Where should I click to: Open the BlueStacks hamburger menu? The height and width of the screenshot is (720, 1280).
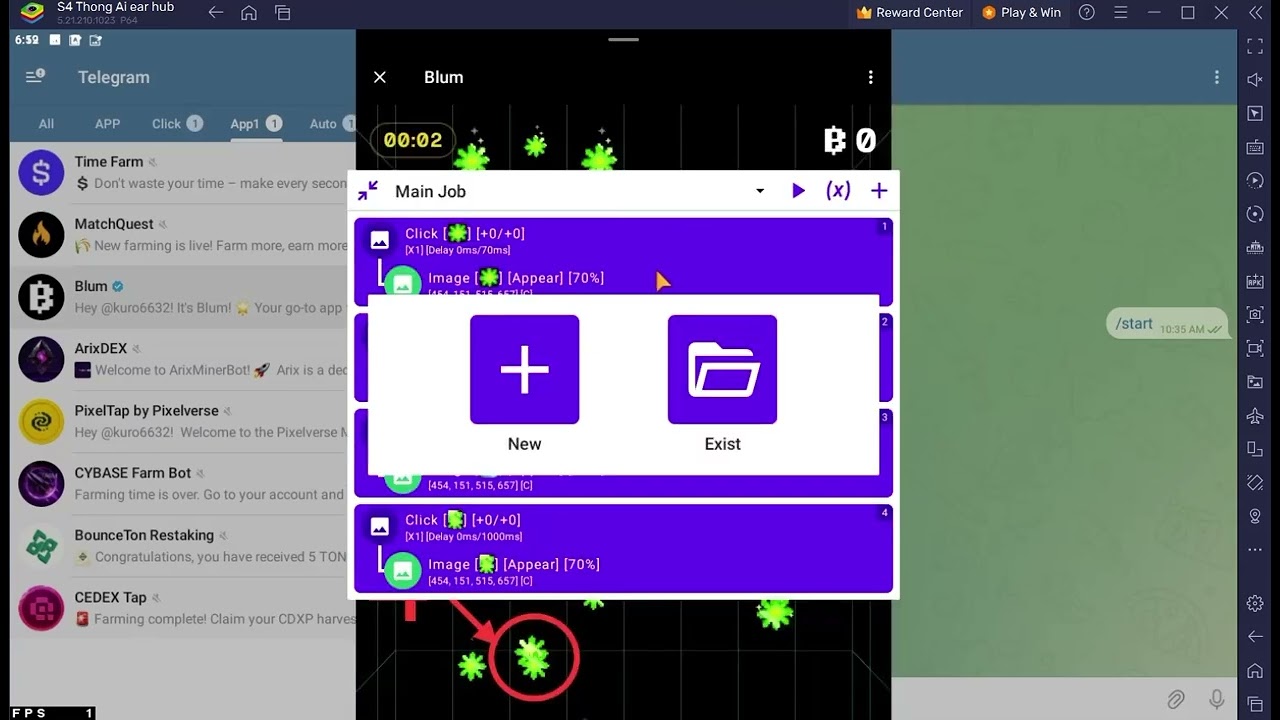[x=1121, y=13]
